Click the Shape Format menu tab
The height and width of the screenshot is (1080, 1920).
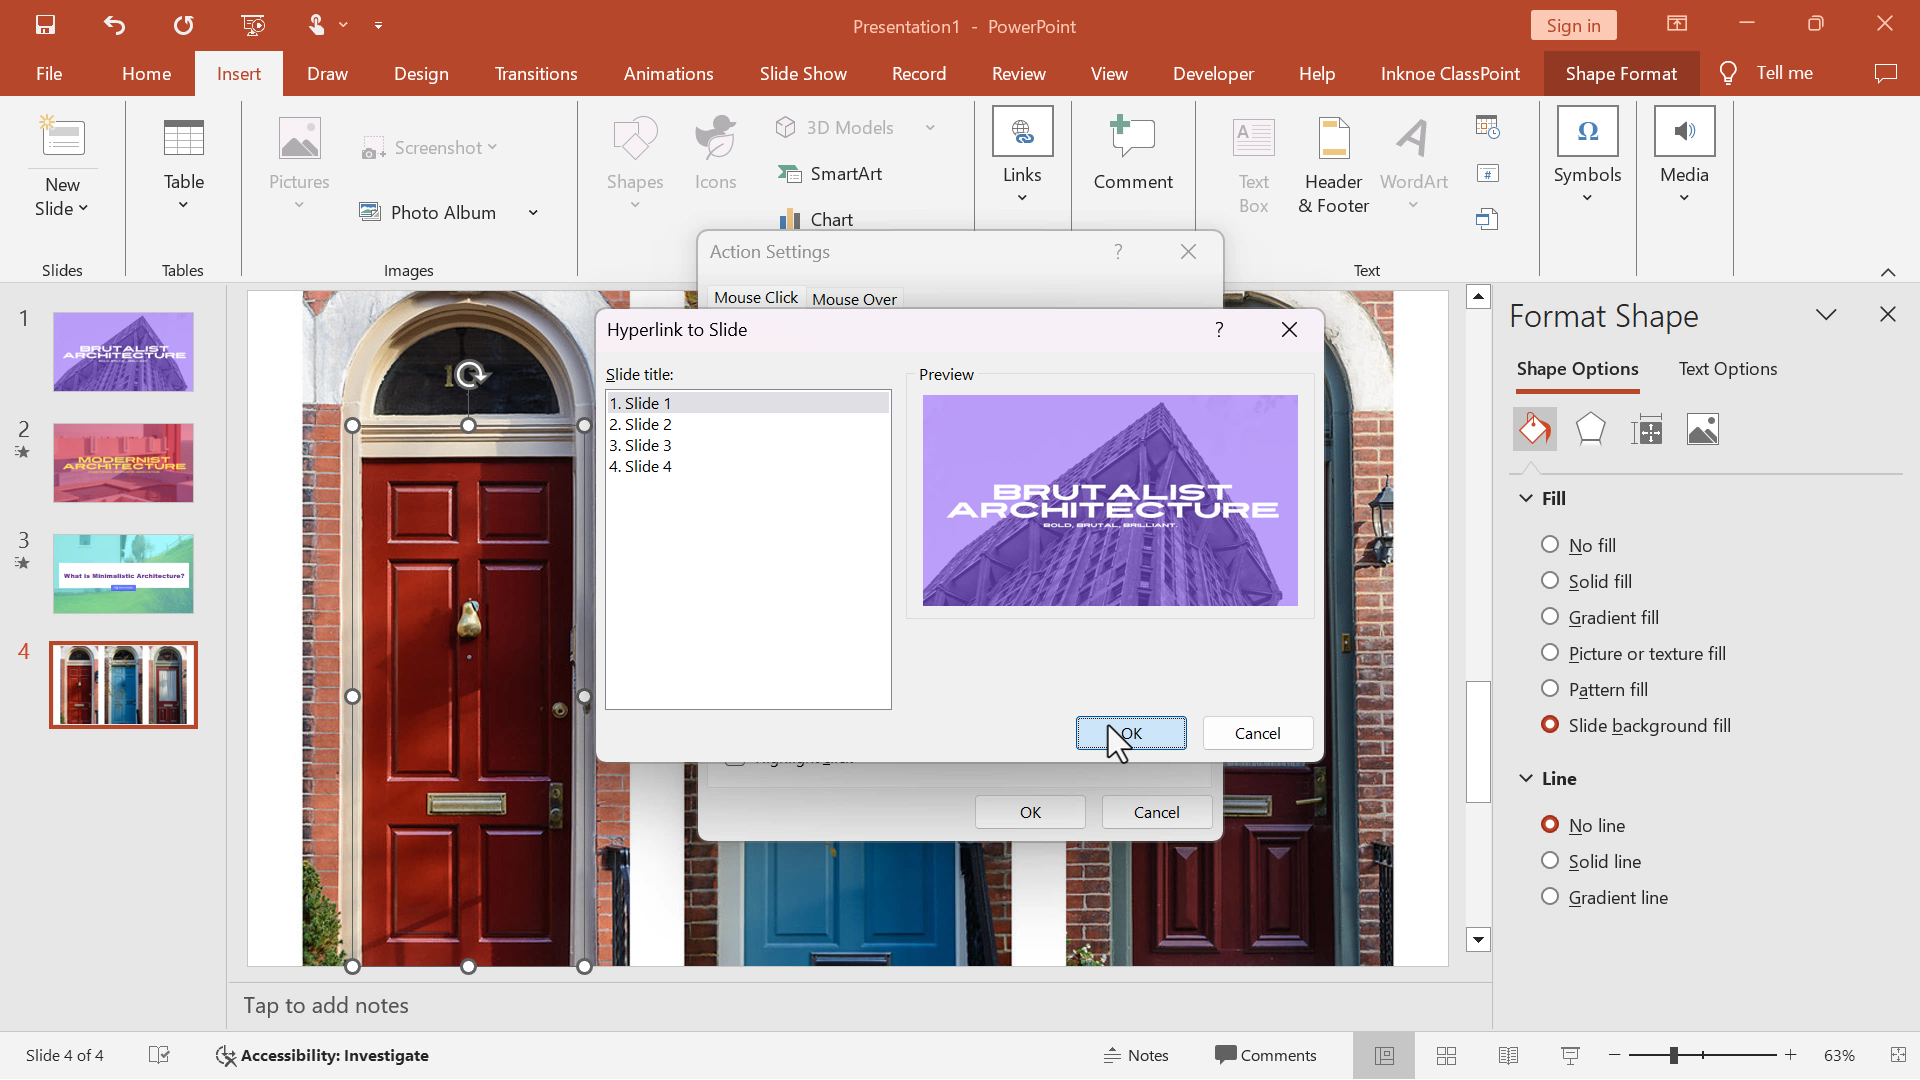click(1619, 73)
